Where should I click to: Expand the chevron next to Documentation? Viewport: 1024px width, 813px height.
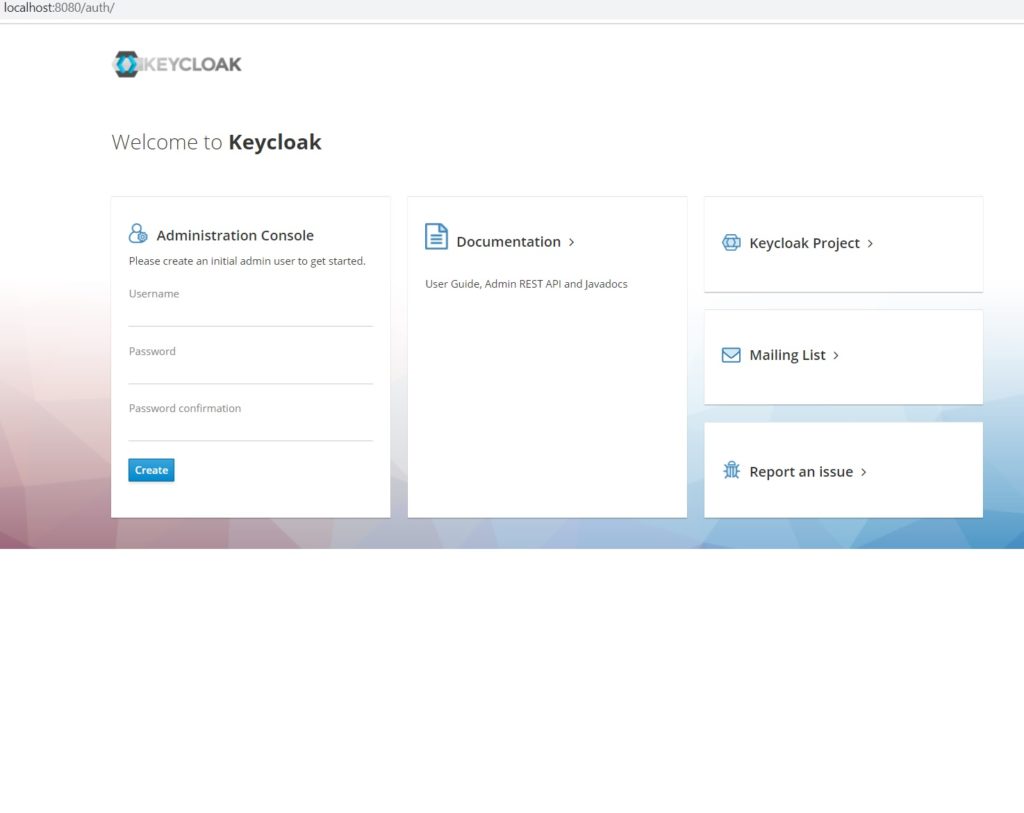coord(571,241)
